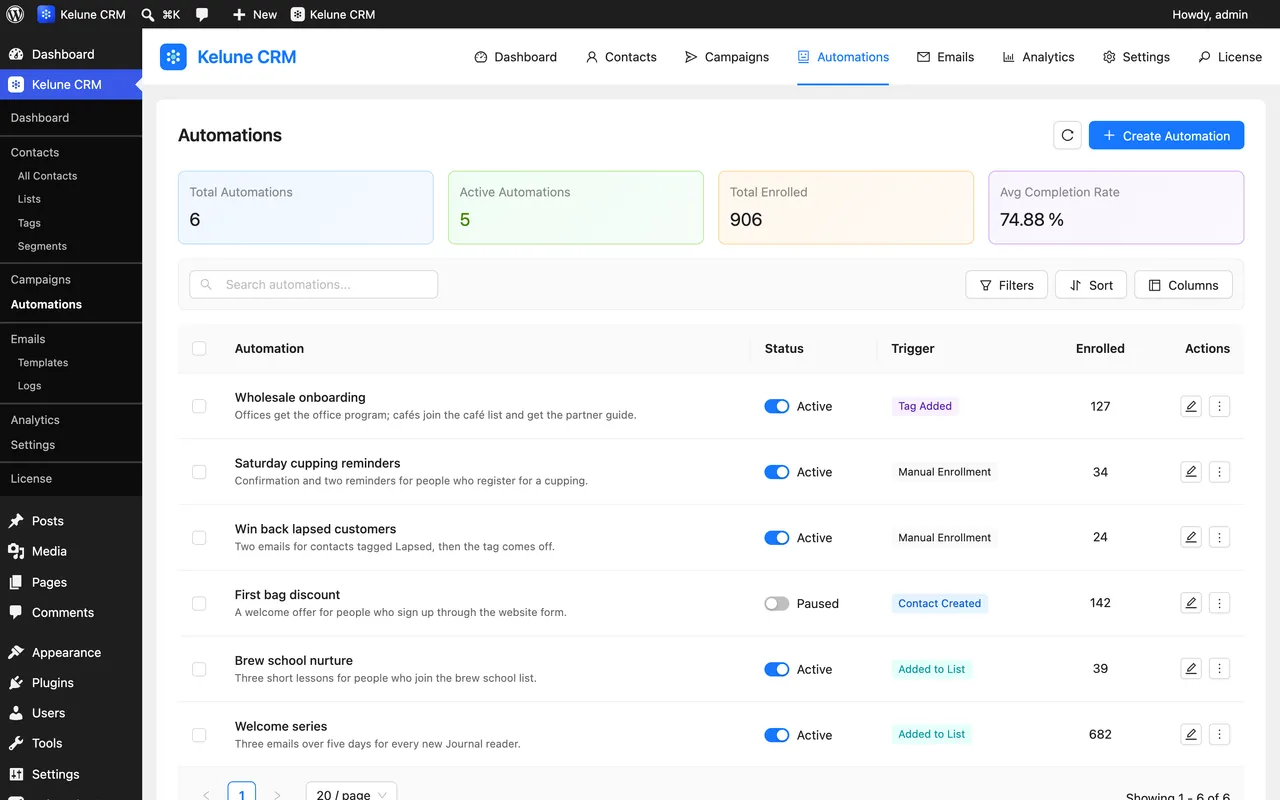
Task: Go to the License tab in header
Action: 1230,57
